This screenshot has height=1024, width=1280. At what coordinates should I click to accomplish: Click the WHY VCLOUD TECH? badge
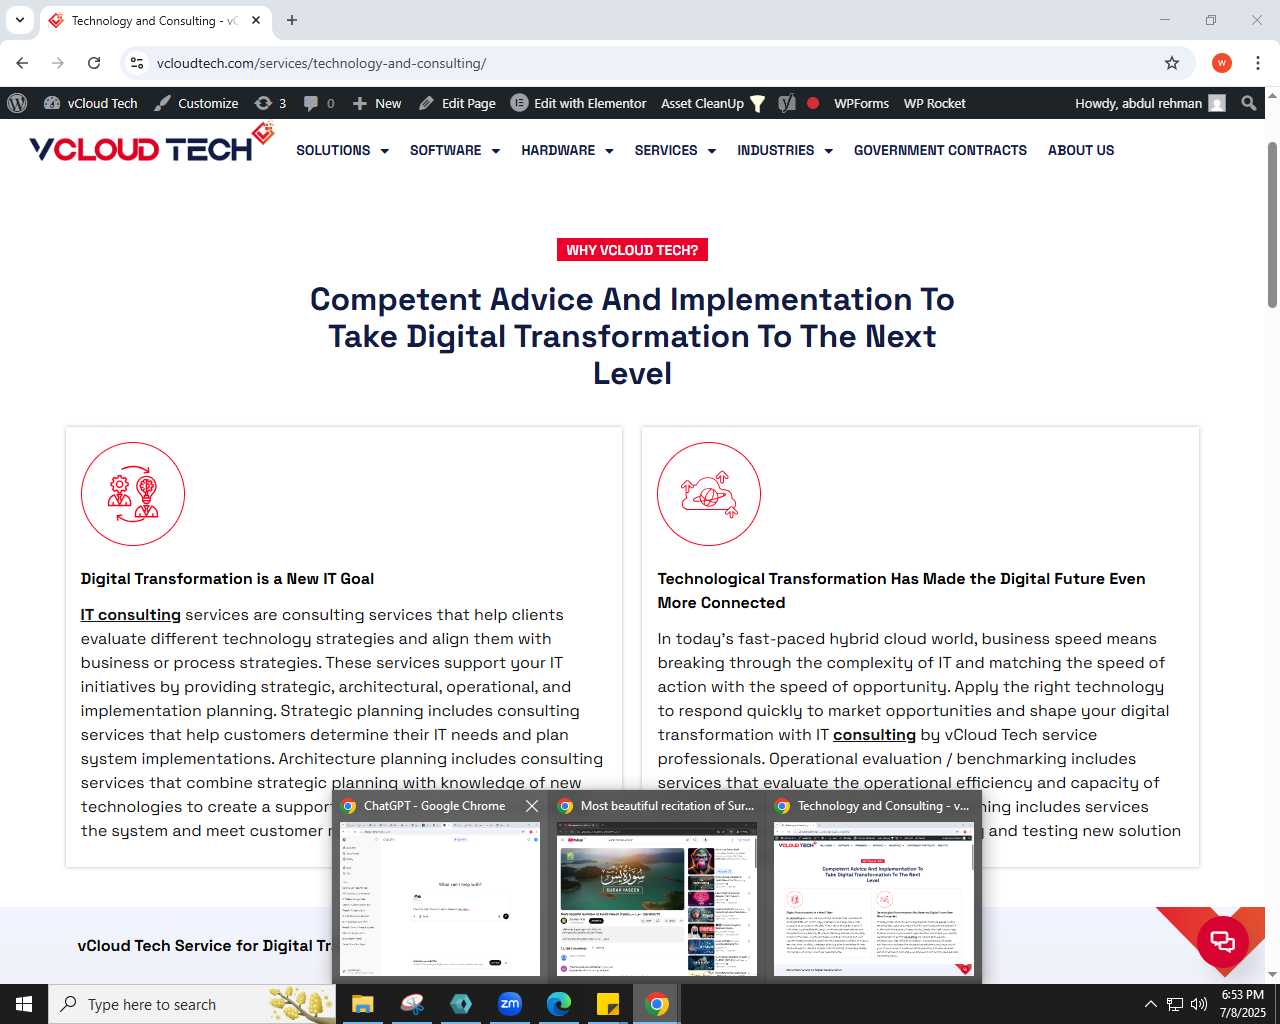(x=632, y=250)
